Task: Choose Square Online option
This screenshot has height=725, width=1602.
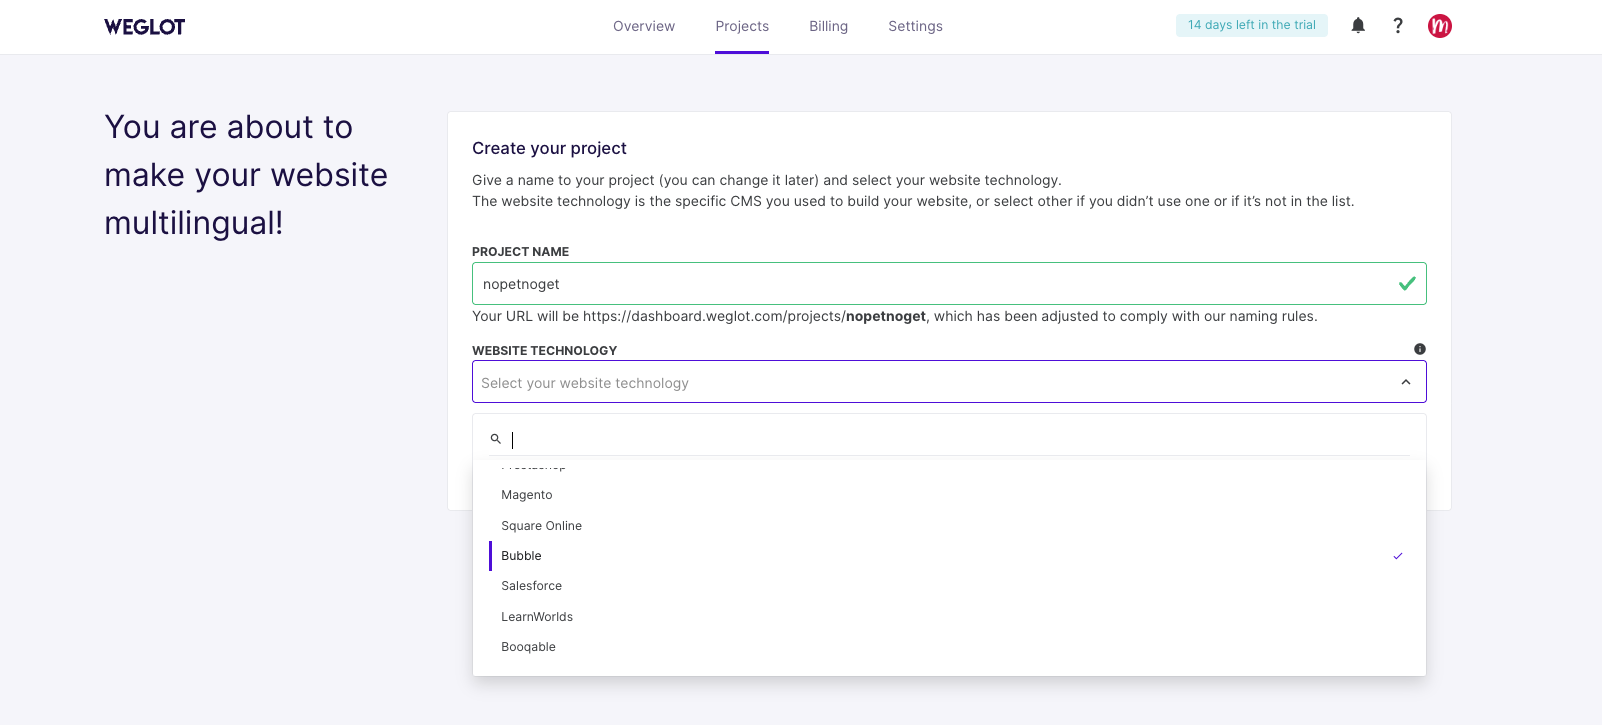Action: 949,526
